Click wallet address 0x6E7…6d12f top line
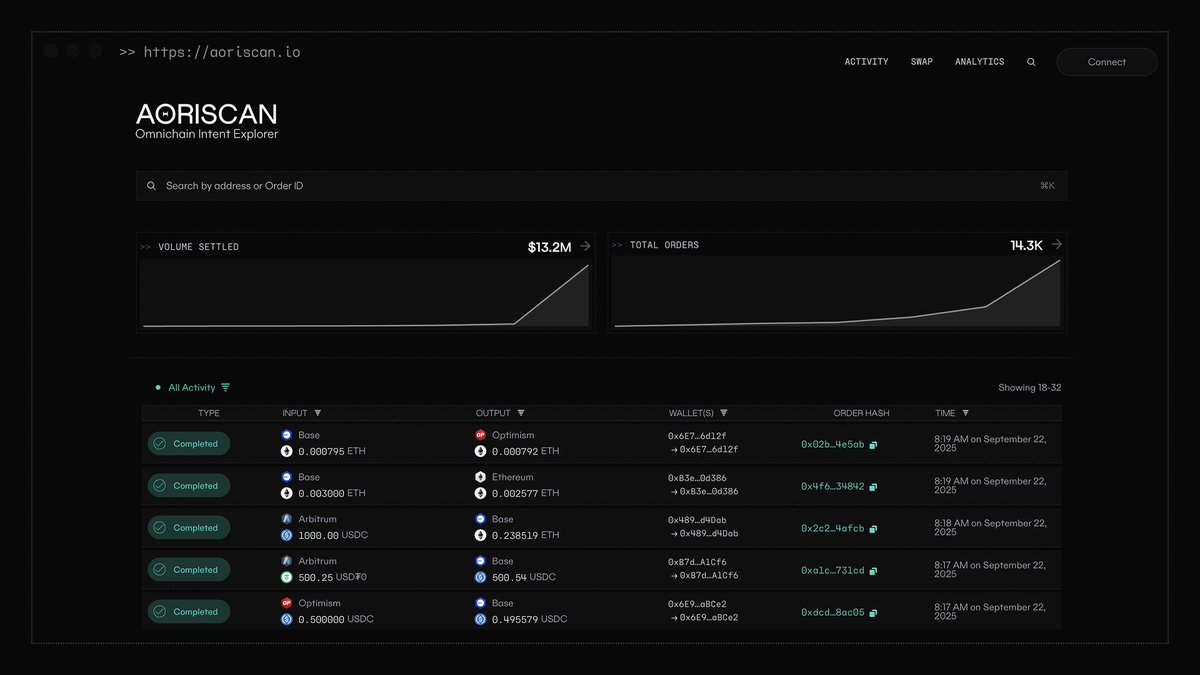This screenshot has height=675, width=1200. tap(697, 436)
